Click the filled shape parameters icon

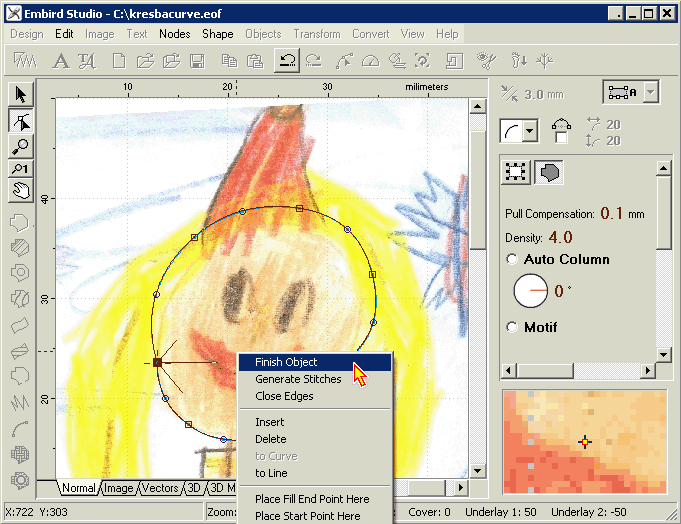pyautogui.click(x=549, y=172)
